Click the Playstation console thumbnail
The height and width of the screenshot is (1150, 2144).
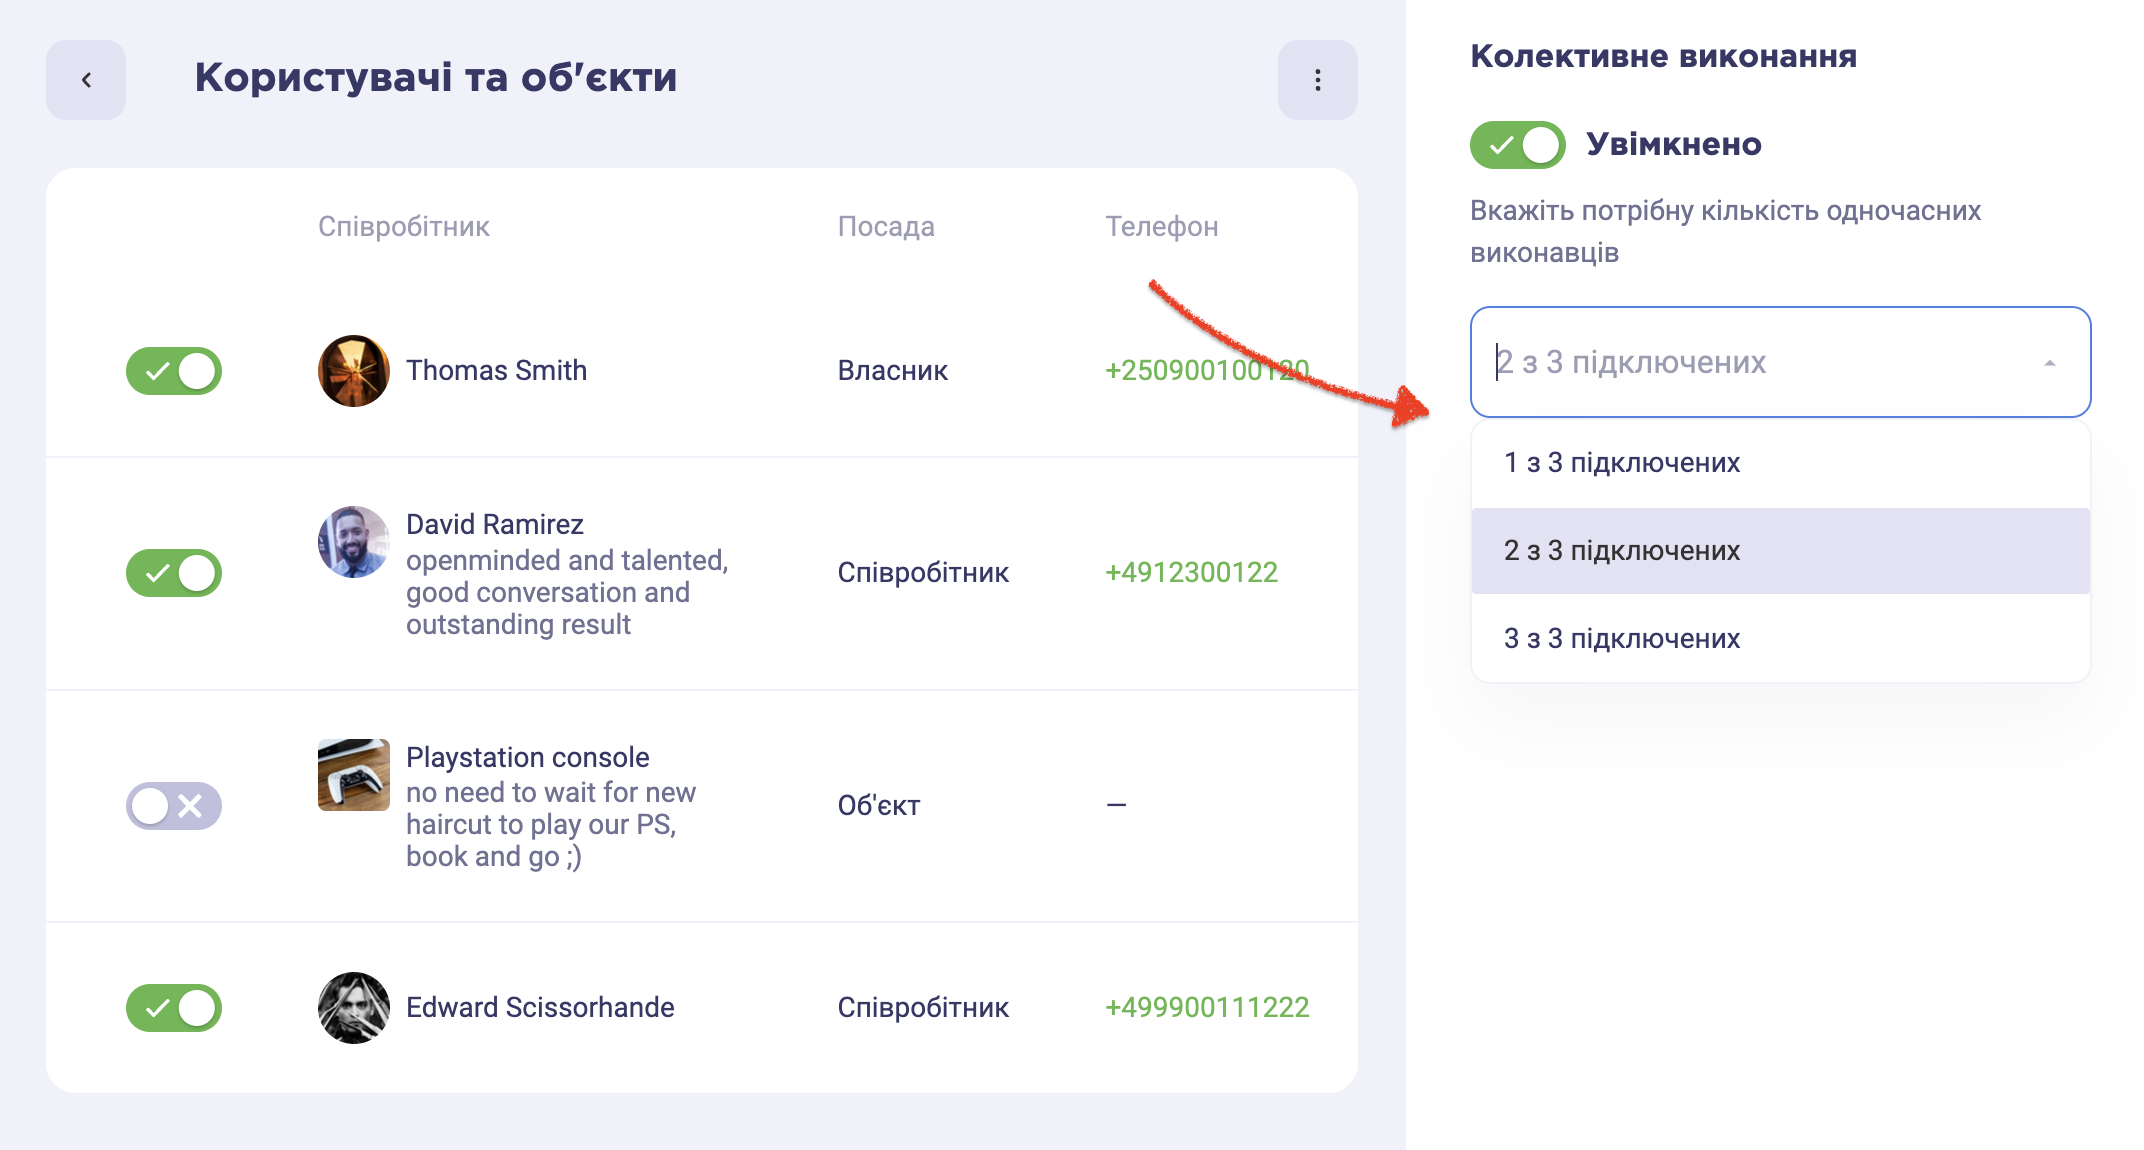tap(354, 775)
